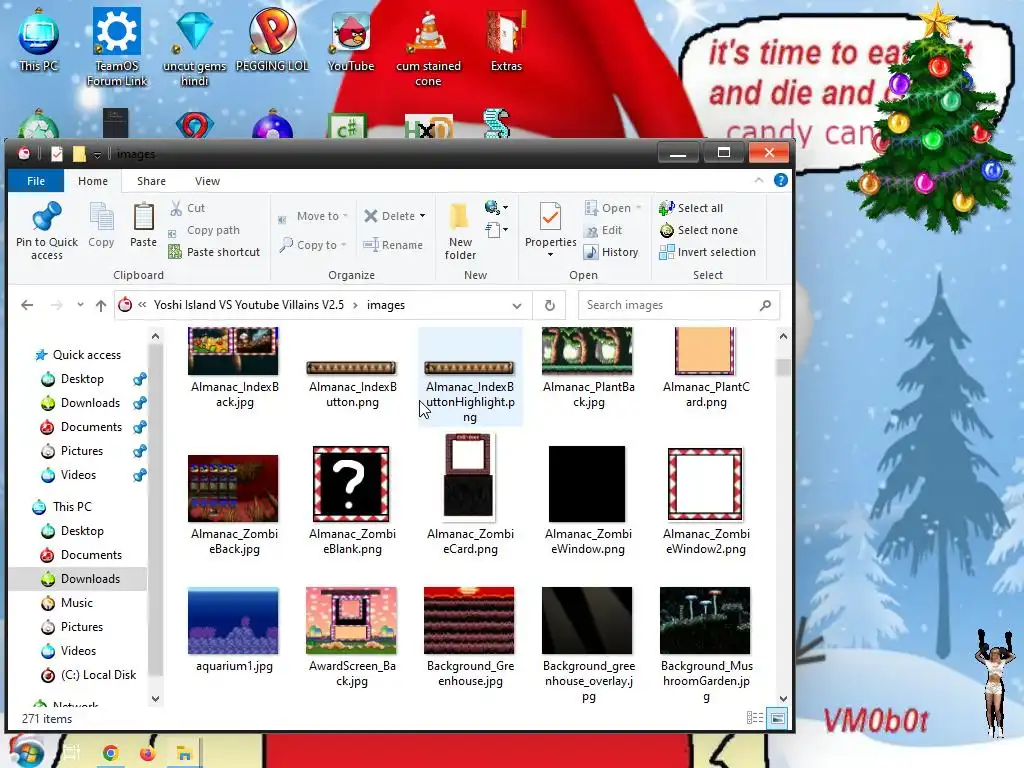Open This PC desktop icon
The image size is (1024, 768).
pos(39,40)
